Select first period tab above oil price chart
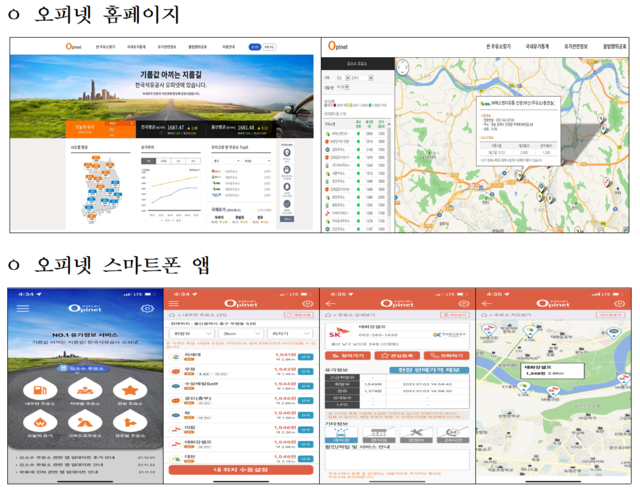 tap(149, 161)
